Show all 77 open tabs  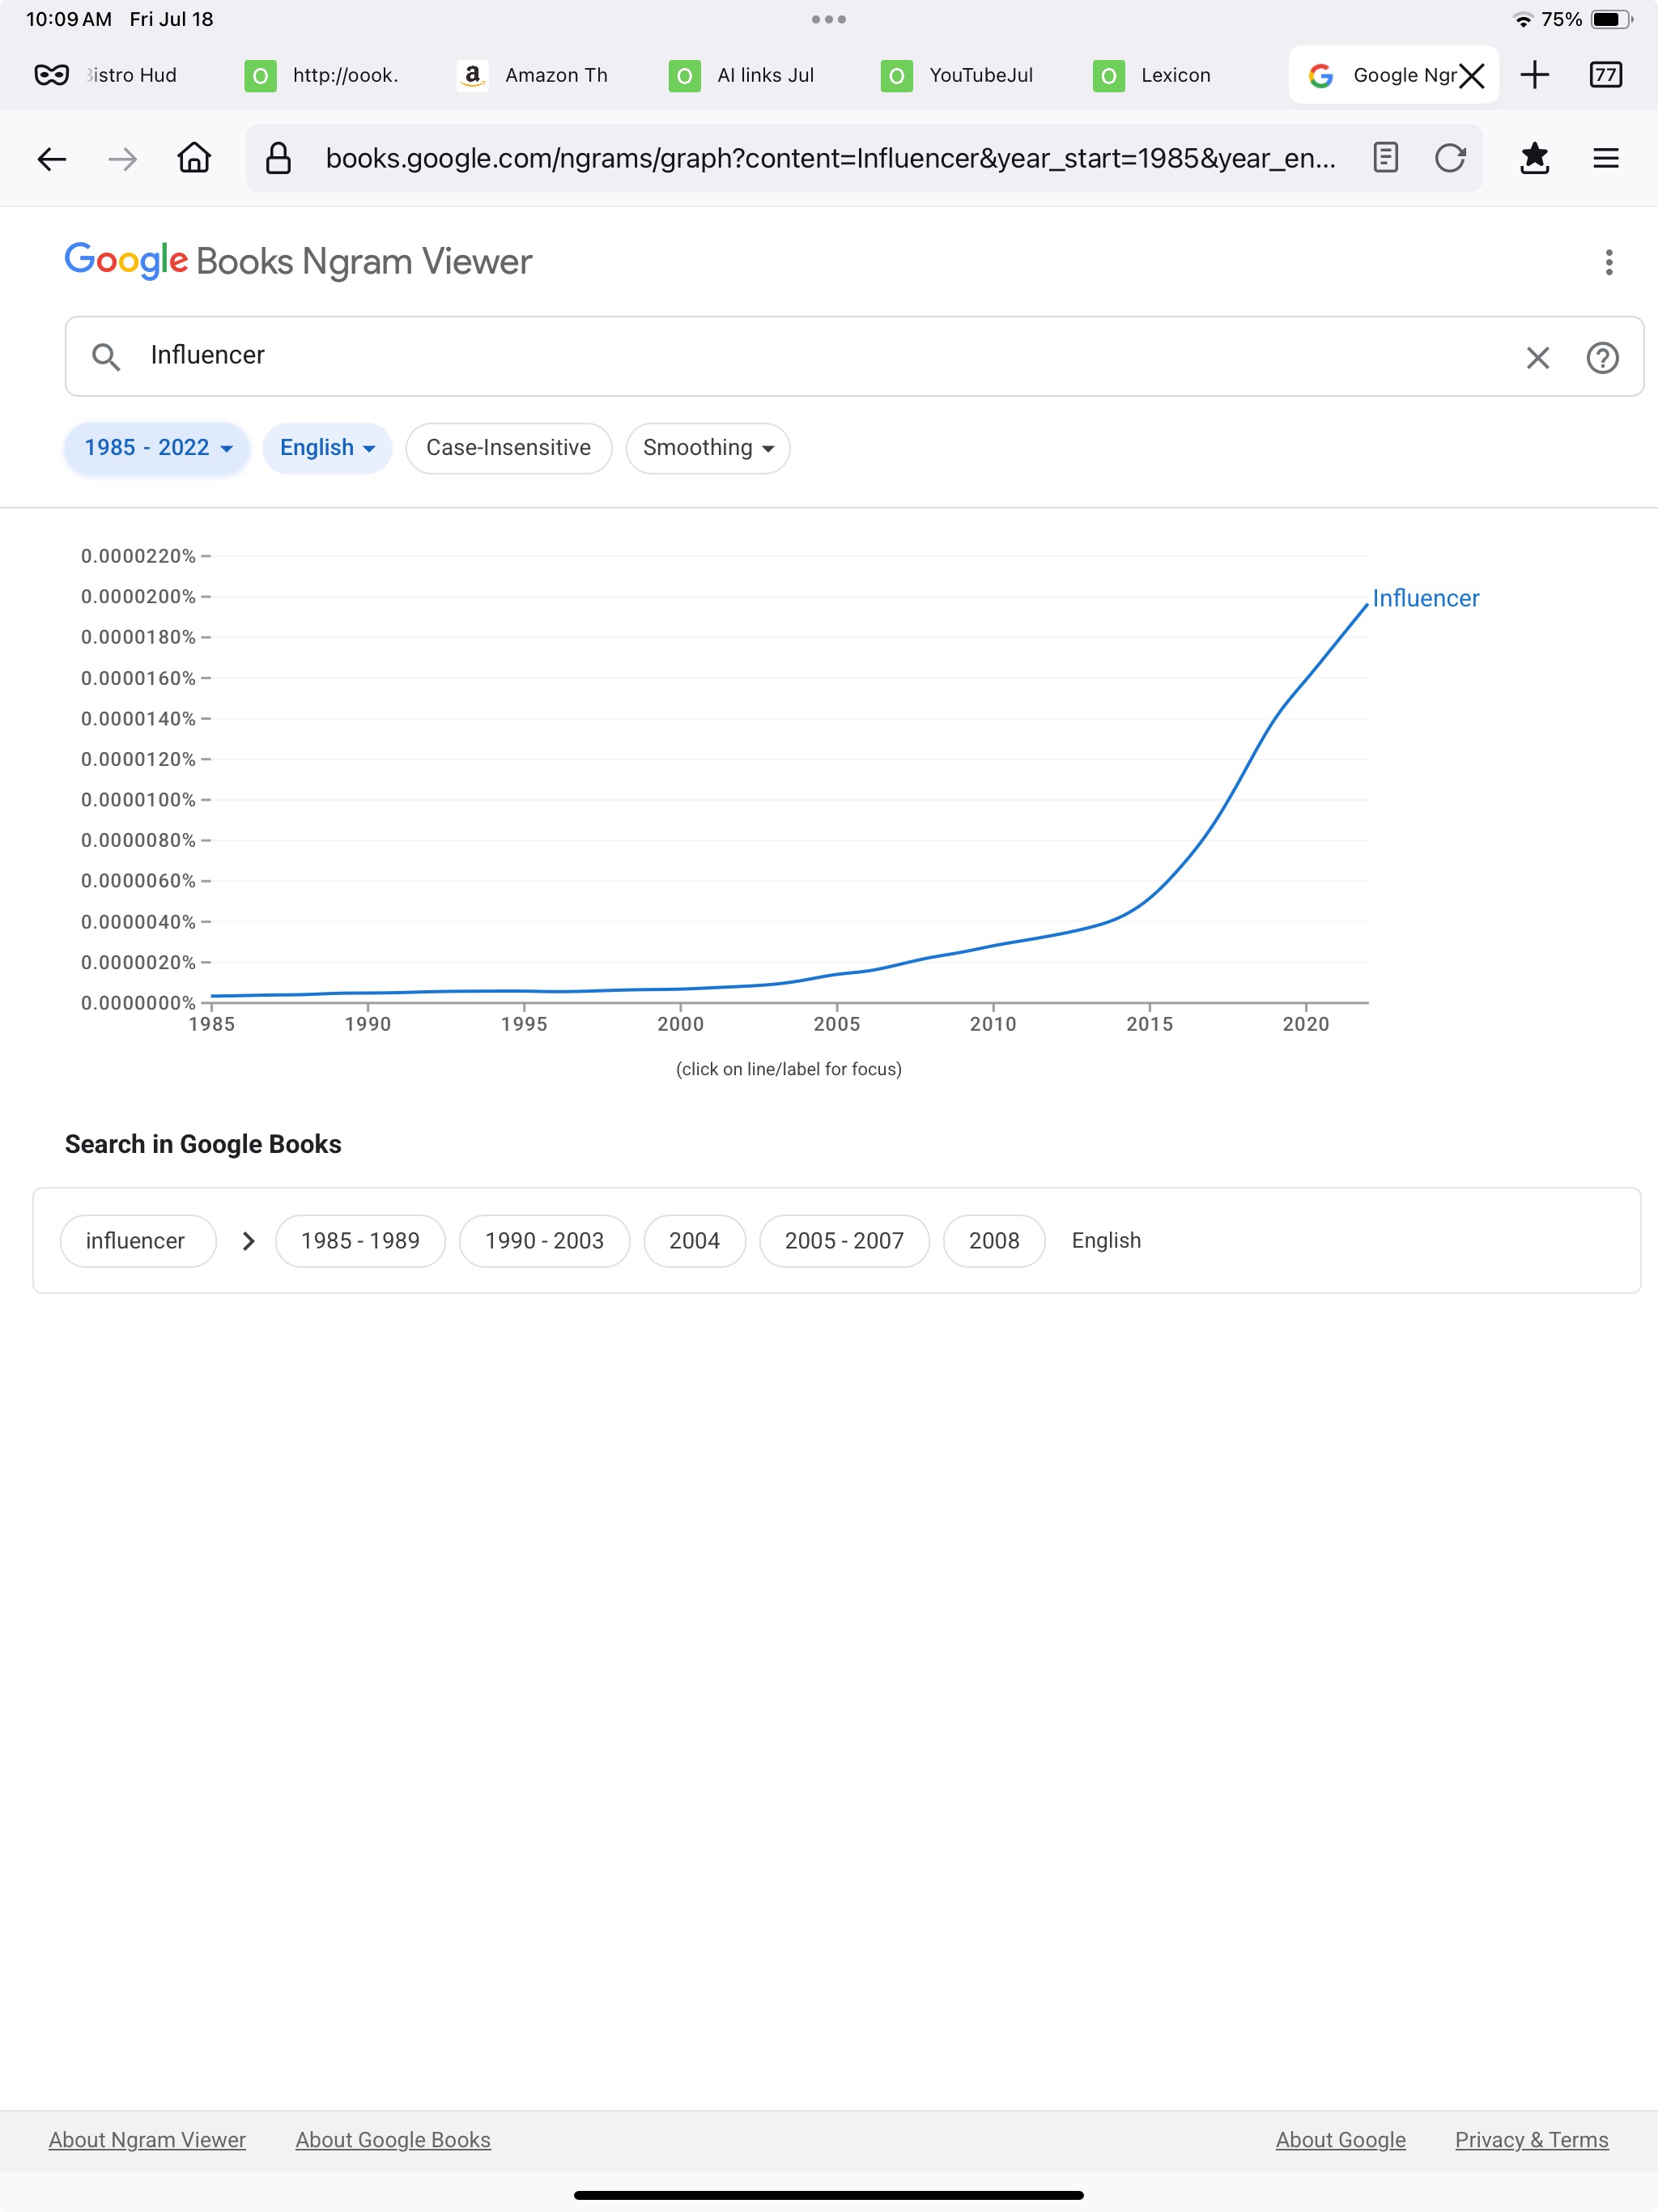point(1606,75)
